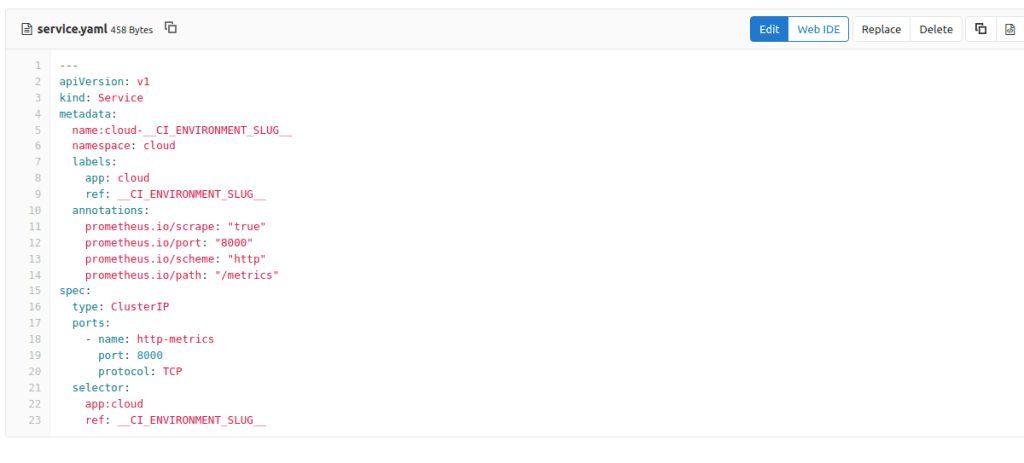This screenshot has width=1024, height=463.
Task: Click the 'kind: Service' code line
Action: click(x=101, y=98)
